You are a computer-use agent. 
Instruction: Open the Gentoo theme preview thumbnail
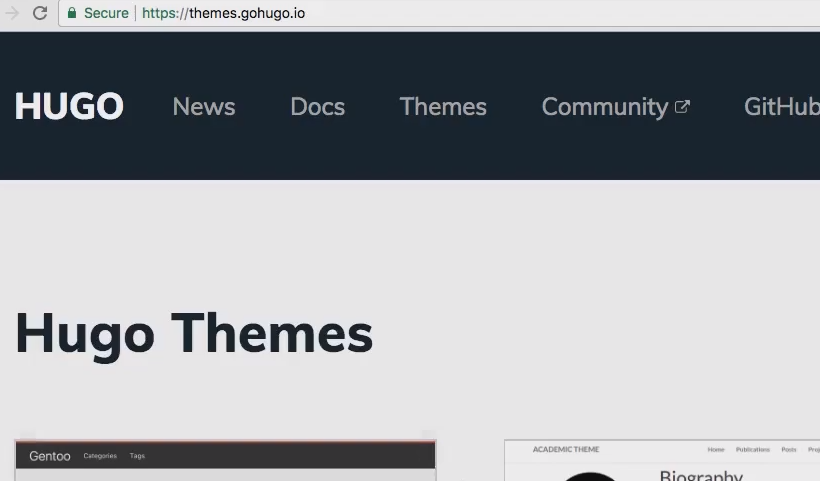(225, 461)
